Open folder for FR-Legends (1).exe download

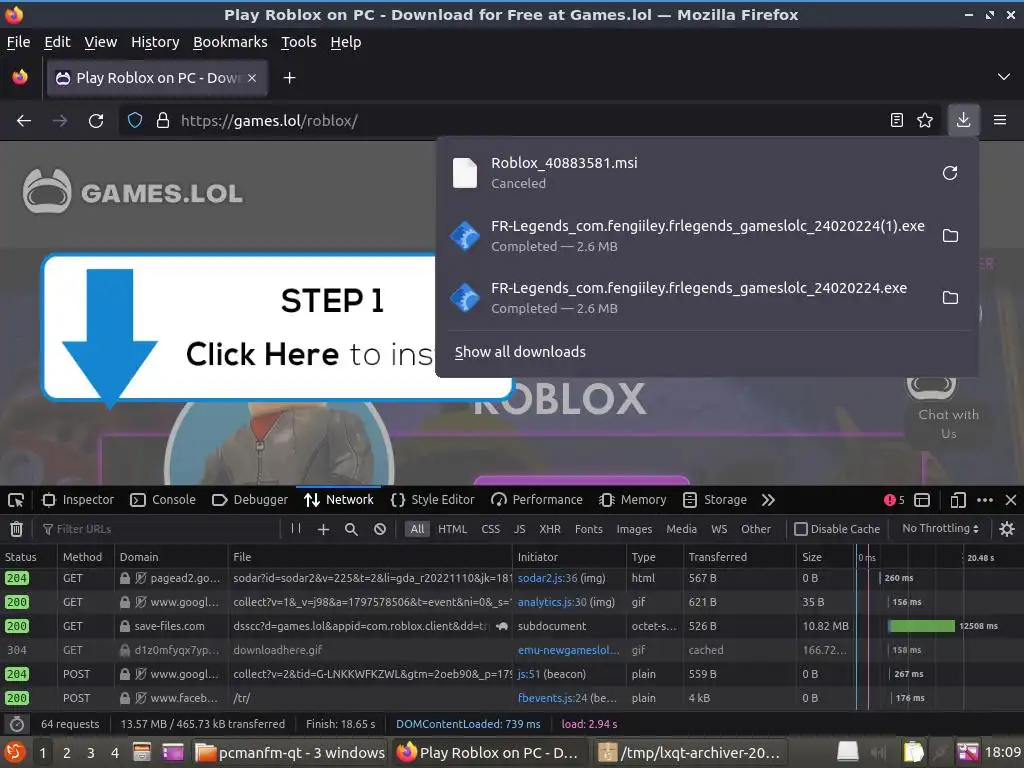point(950,236)
